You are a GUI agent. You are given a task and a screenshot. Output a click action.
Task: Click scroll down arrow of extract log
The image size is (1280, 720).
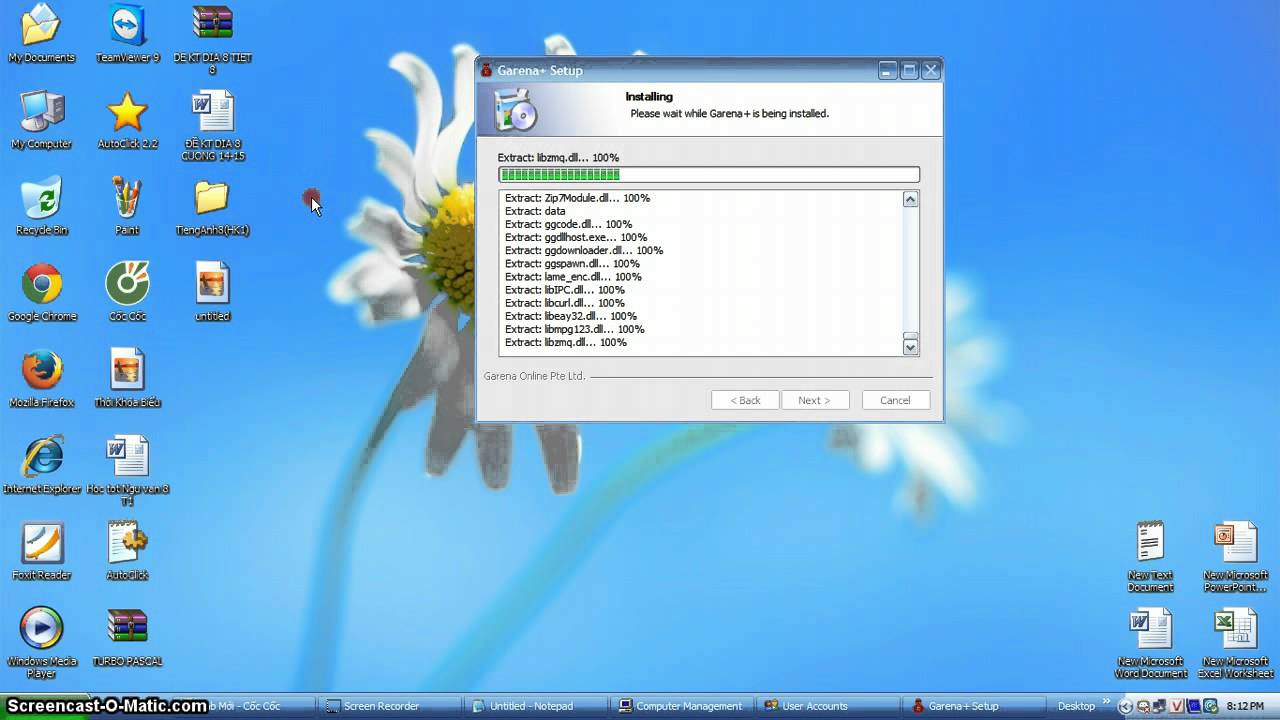(910, 347)
